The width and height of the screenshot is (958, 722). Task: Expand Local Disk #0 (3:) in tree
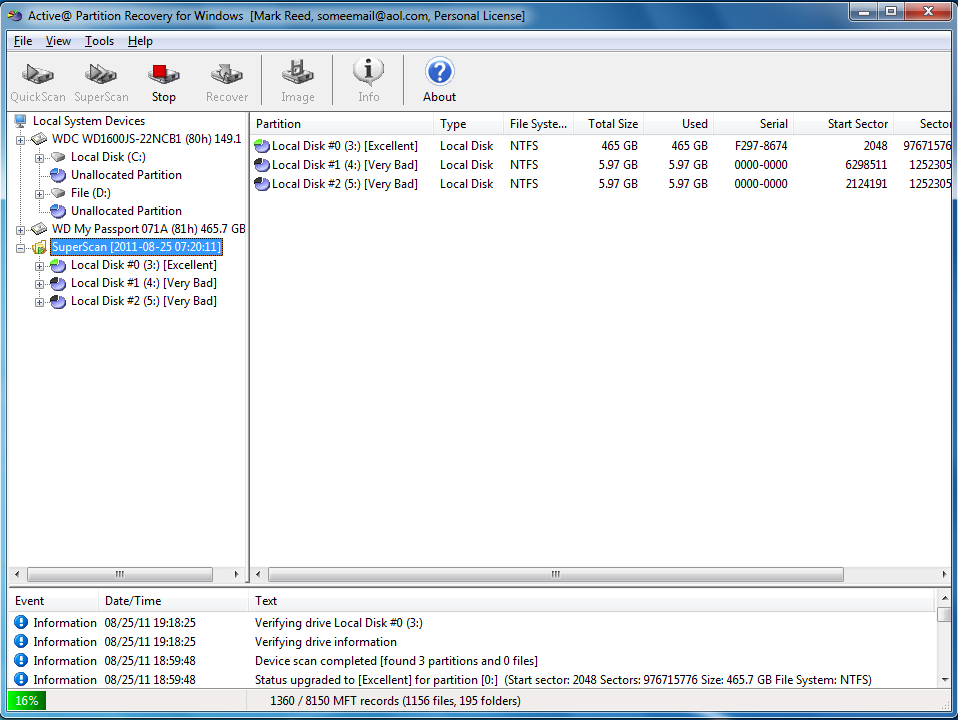pyautogui.click(x=39, y=266)
